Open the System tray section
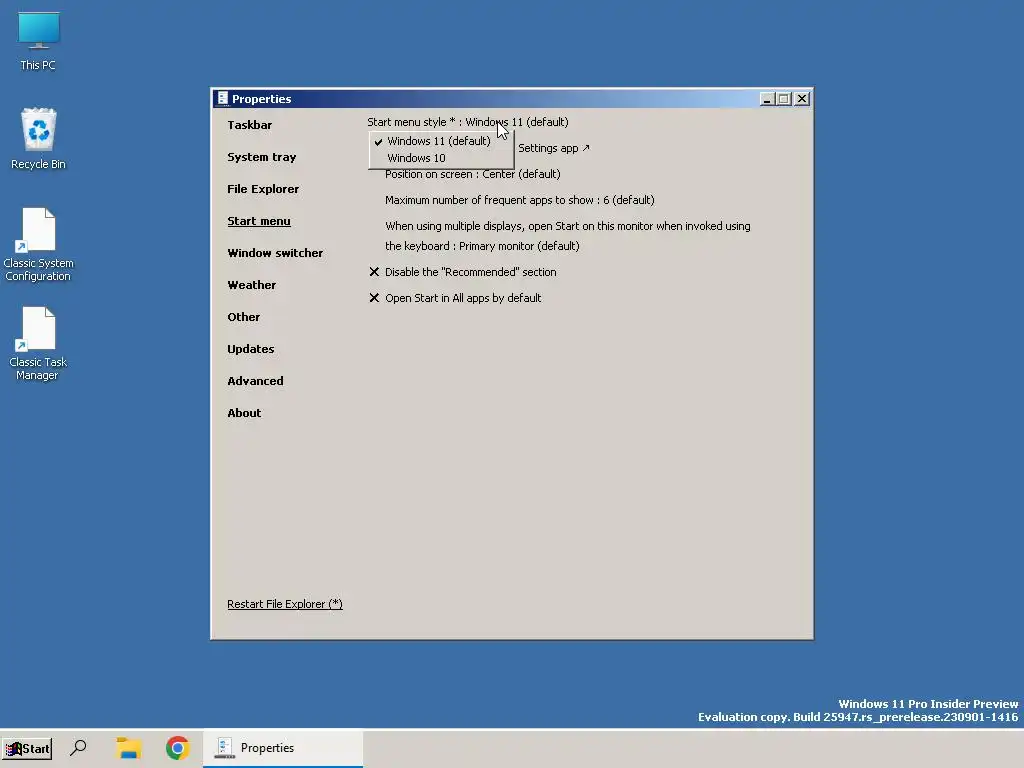The height and width of the screenshot is (768, 1024). tap(261, 157)
